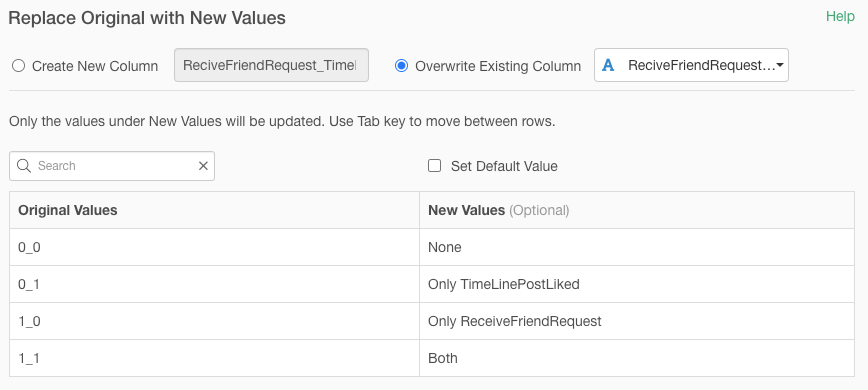Screen dimensions: 868x390
Task: Edit 'Only TimeLinePostLiked' new value cell
Action: tap(637, 284)
